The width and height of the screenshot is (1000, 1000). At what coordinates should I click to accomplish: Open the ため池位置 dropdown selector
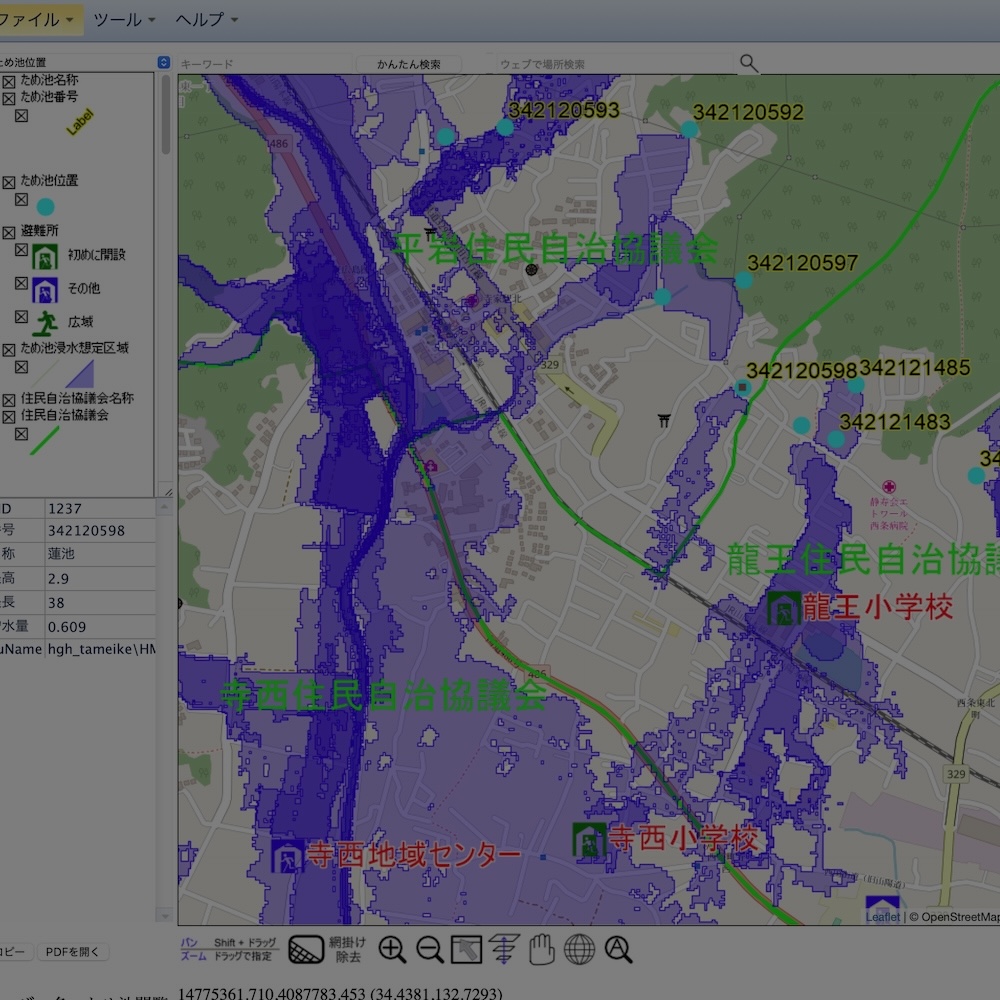(164, 62)
